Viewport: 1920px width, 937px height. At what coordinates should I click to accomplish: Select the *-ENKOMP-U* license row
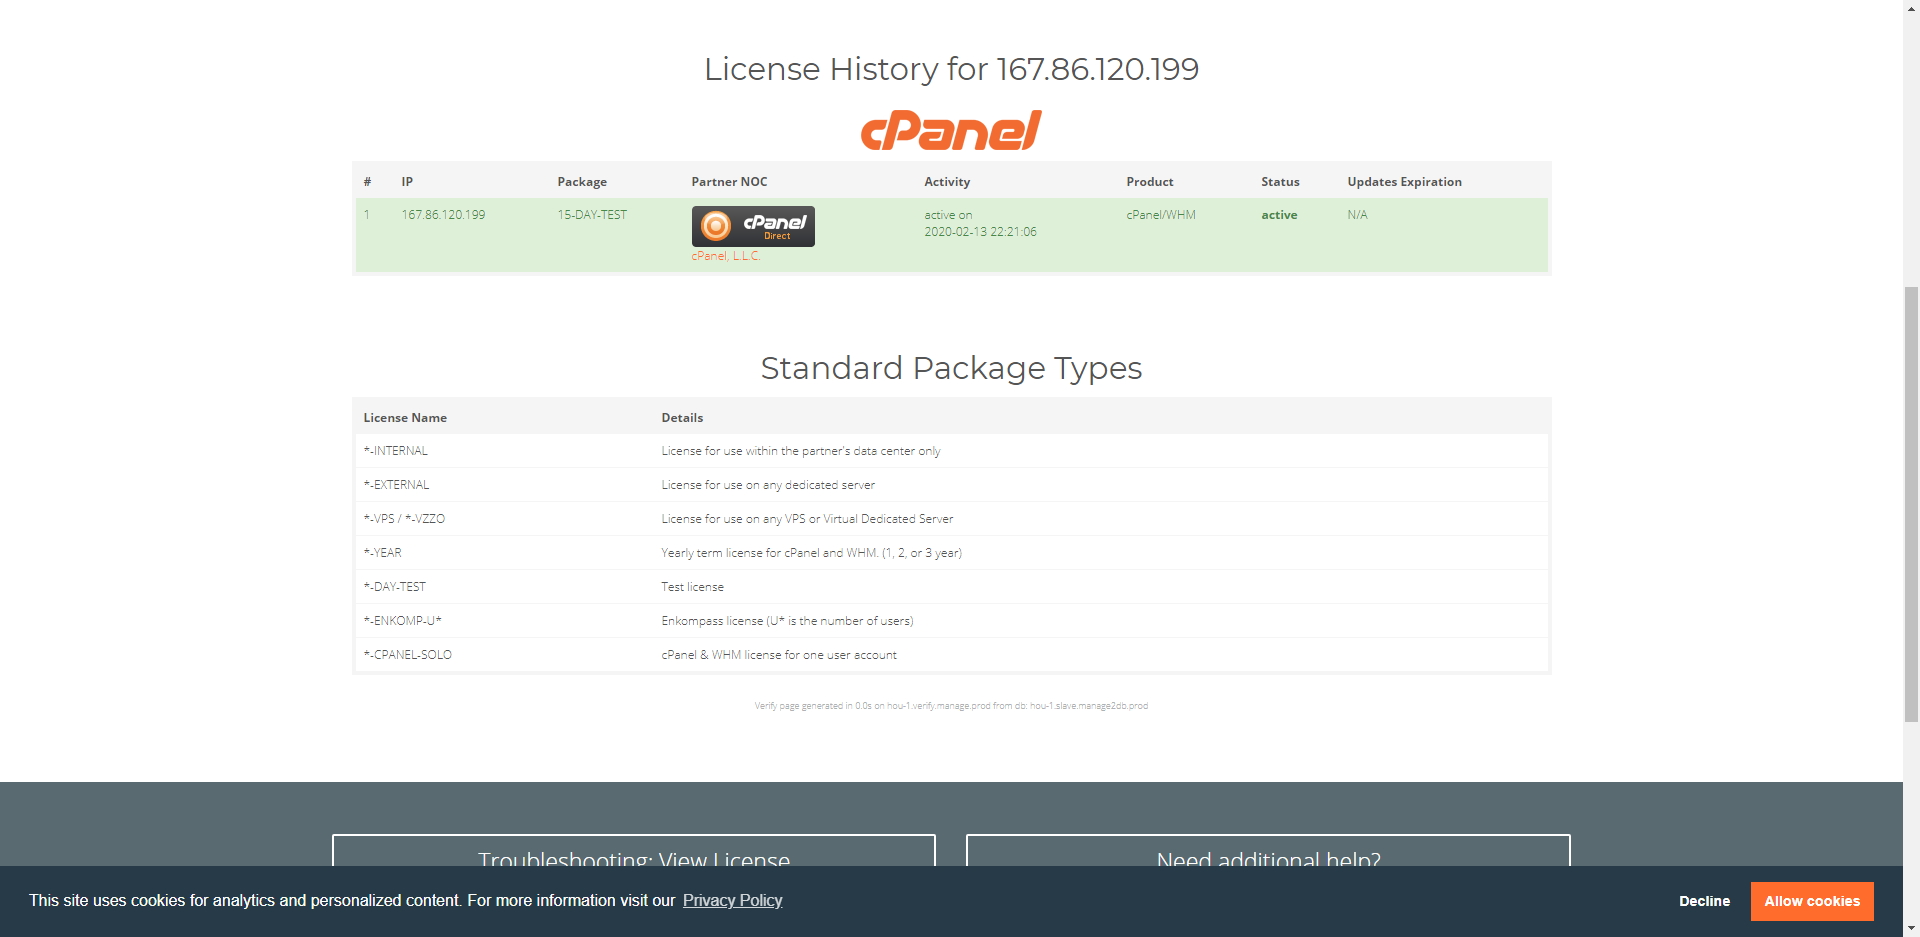[x=403, y=621]
